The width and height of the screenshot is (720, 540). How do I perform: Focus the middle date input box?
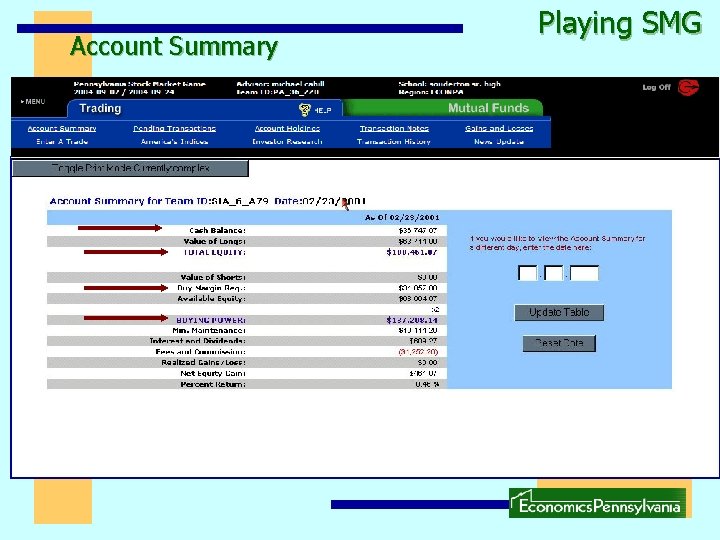[553, 273]
